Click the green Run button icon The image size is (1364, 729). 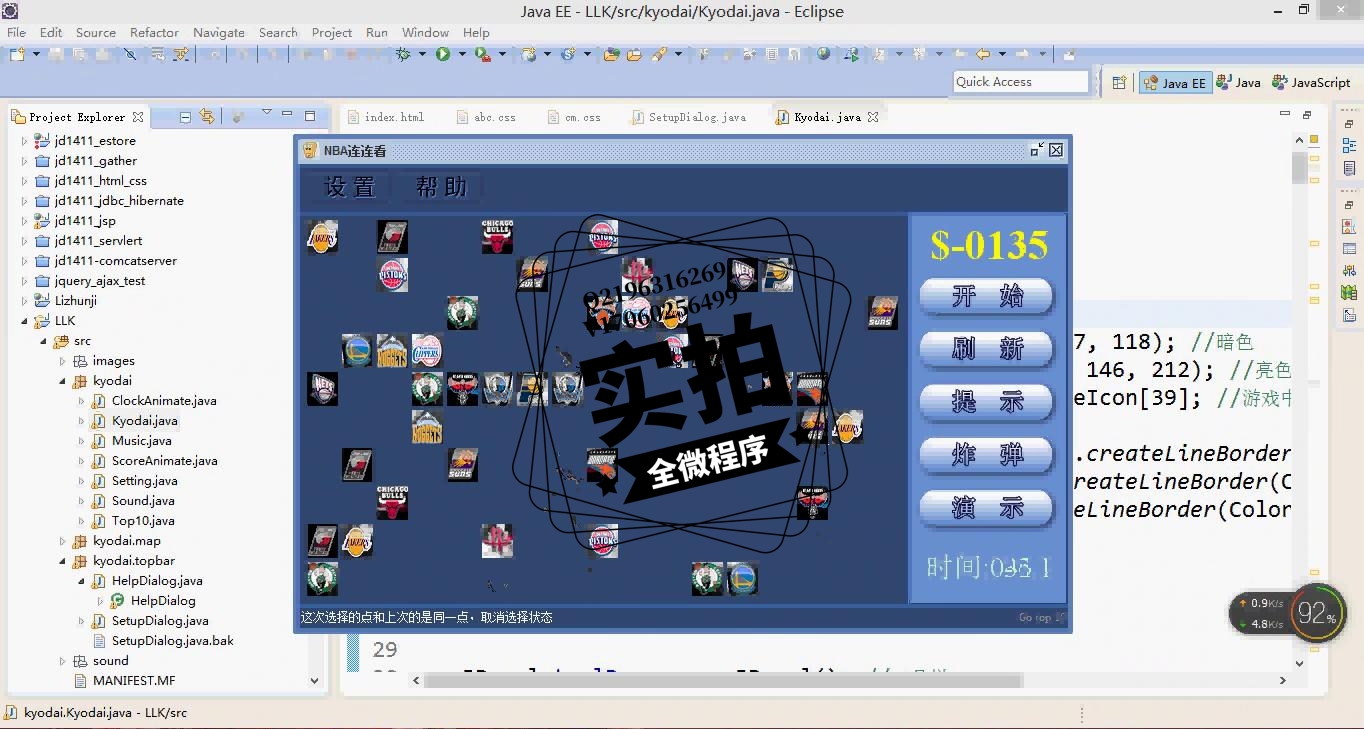pyautogui.click(x=443, y=55)
